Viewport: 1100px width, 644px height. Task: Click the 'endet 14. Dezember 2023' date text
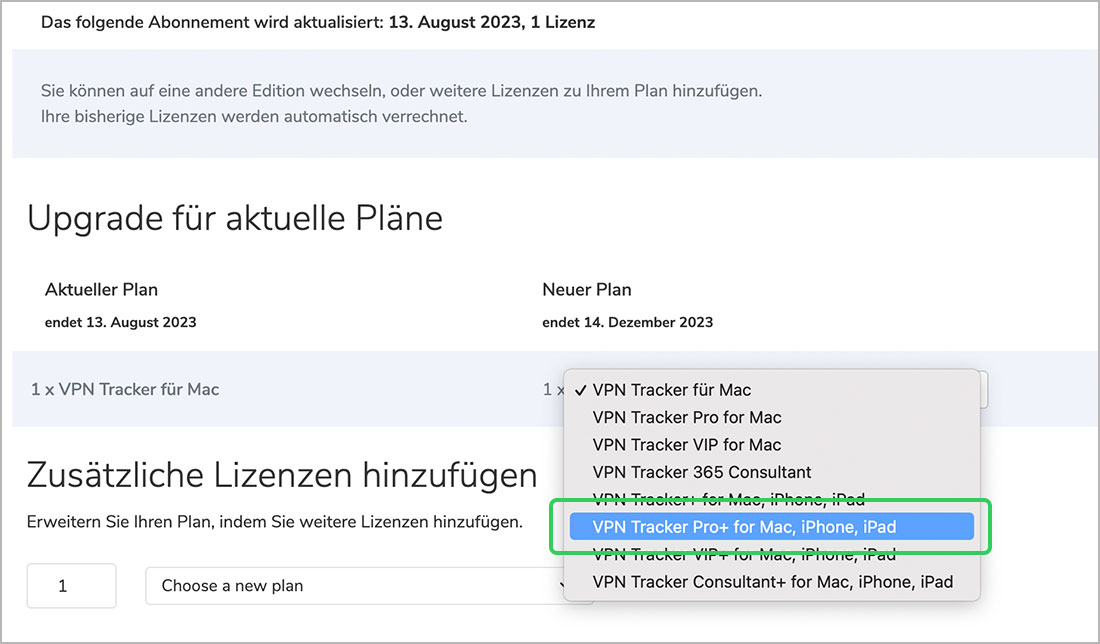click(627, 322)
